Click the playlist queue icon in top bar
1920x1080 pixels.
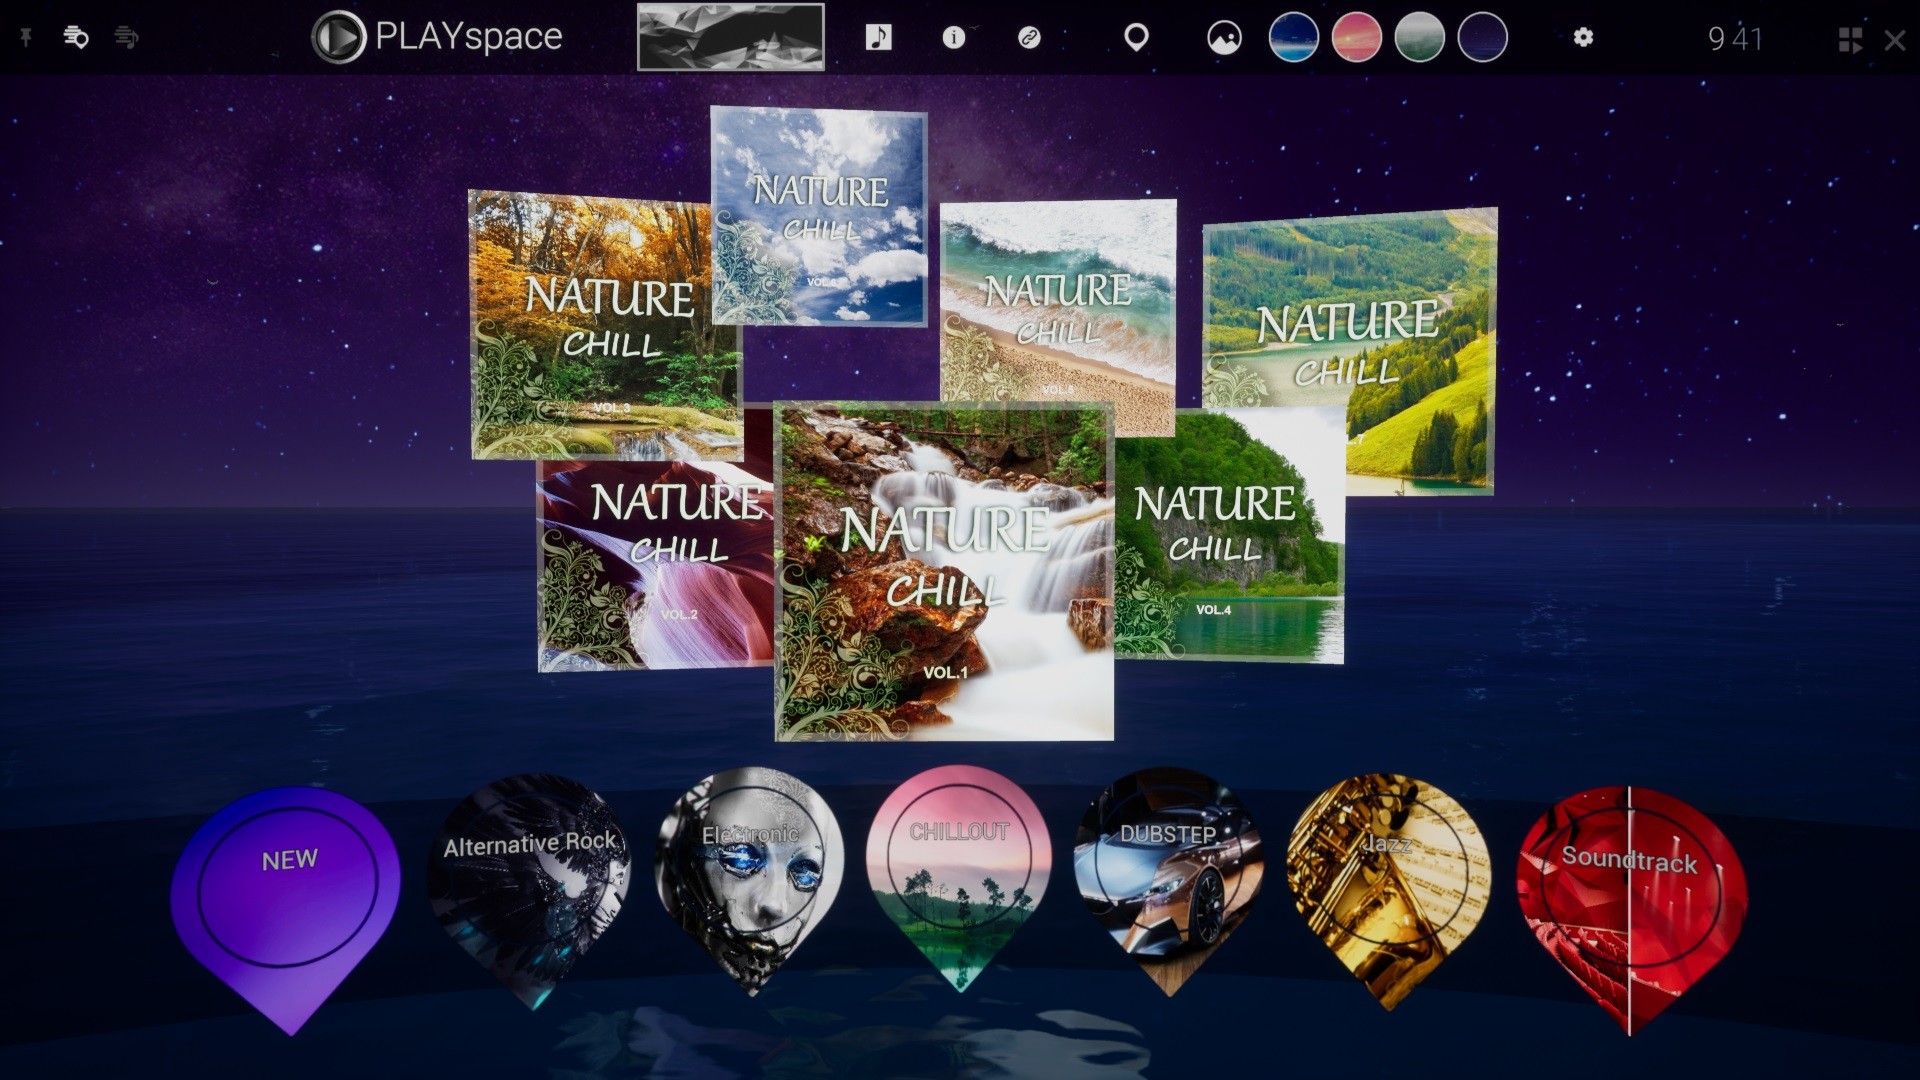(127, 38)
